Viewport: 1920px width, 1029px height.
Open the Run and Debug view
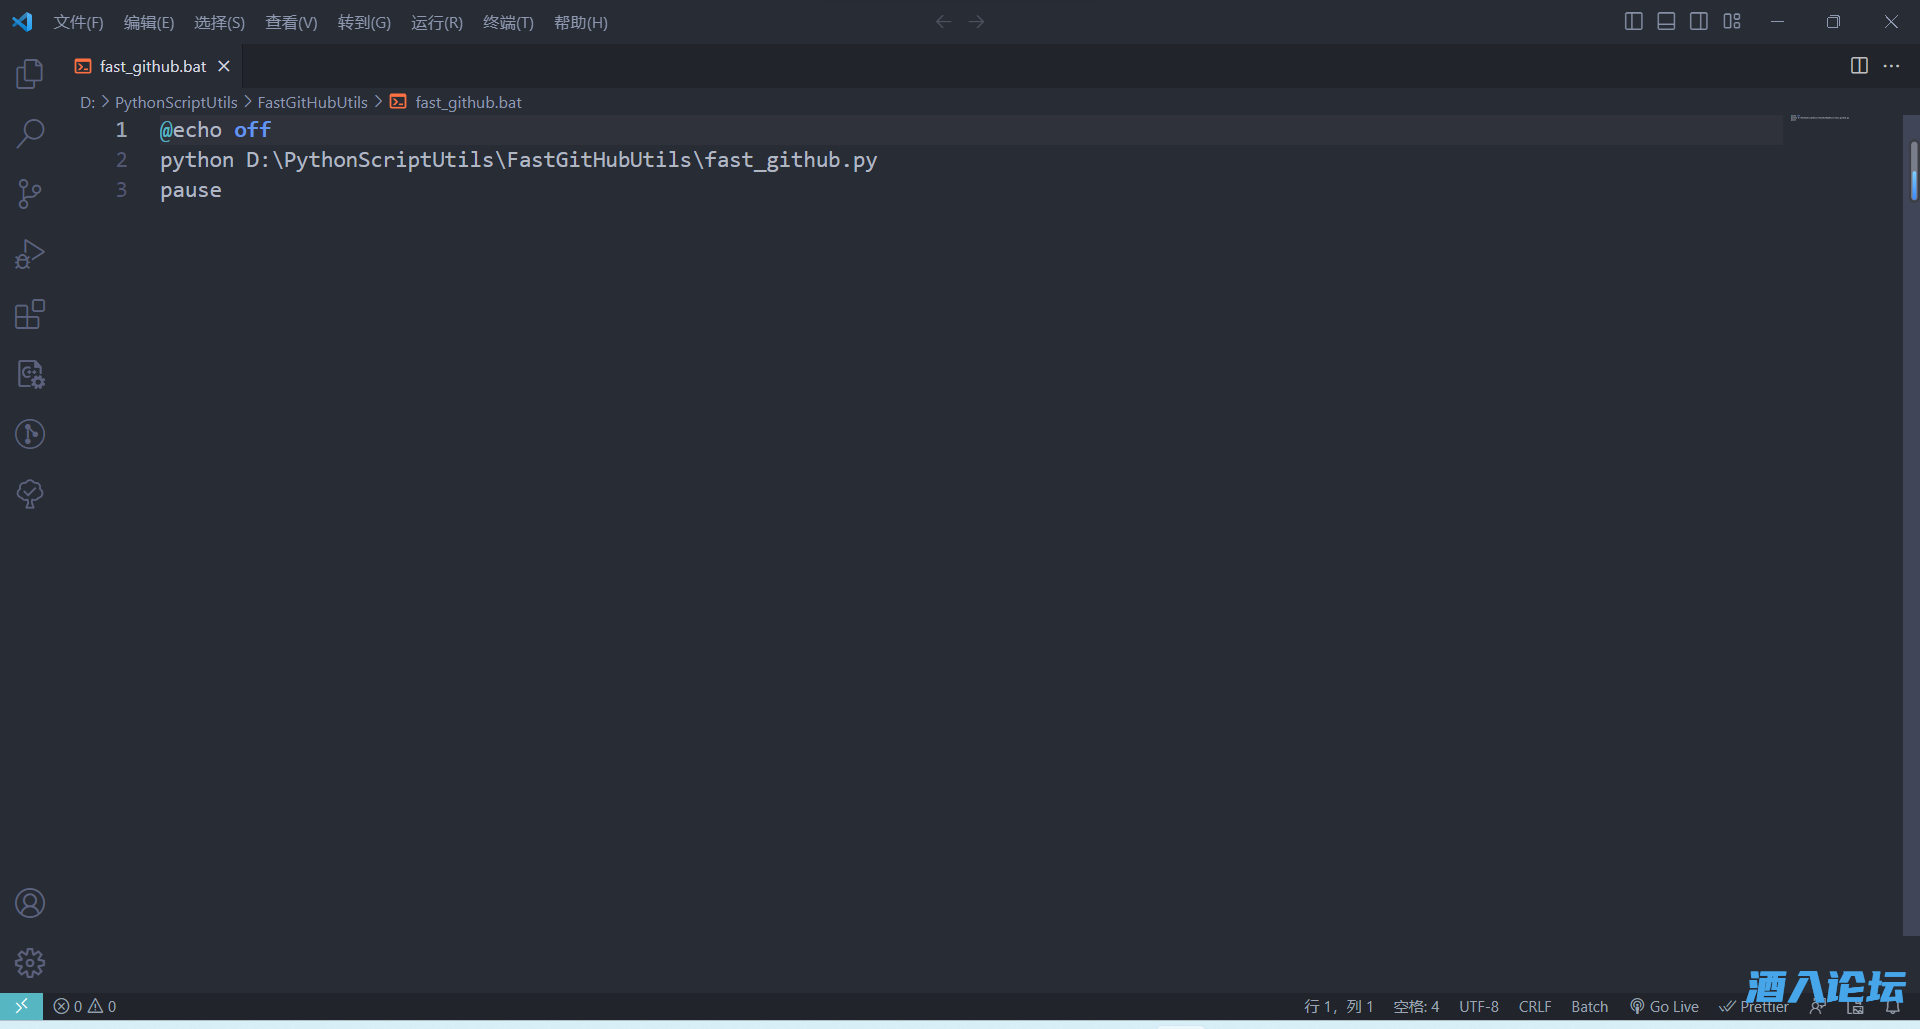[x=30, y=254]
